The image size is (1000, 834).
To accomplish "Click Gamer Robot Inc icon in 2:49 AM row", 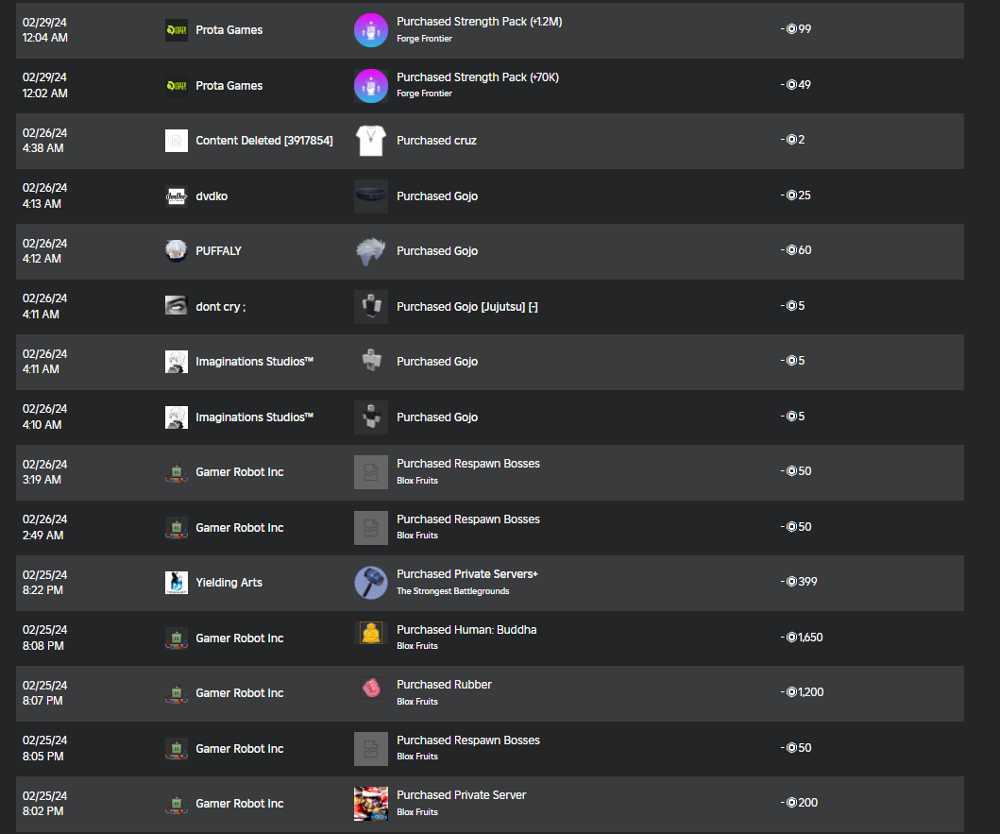I will pos(176,527).
